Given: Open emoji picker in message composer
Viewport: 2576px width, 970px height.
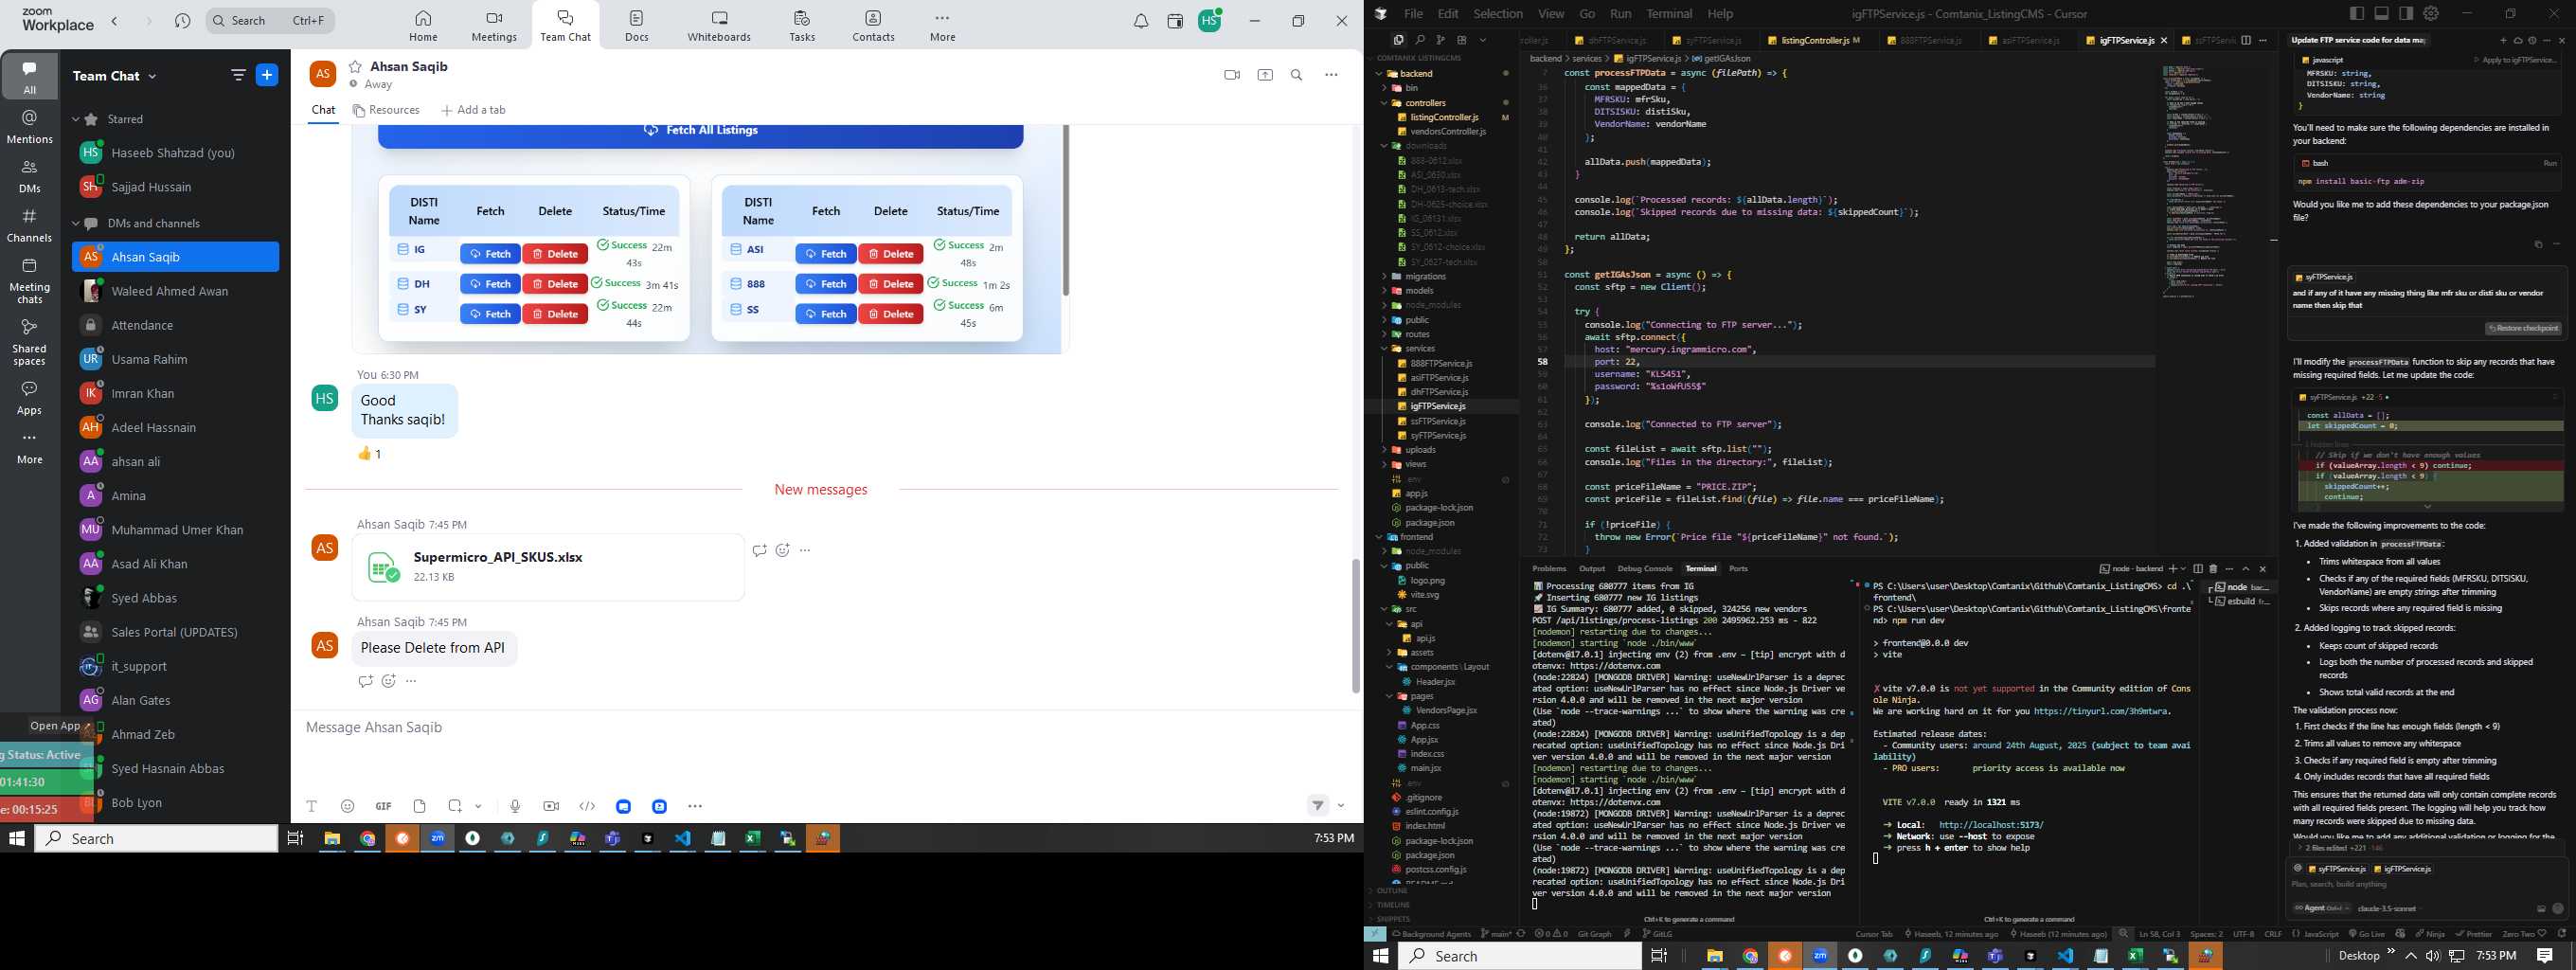Looking at the screenshot, I should point(348,806).
